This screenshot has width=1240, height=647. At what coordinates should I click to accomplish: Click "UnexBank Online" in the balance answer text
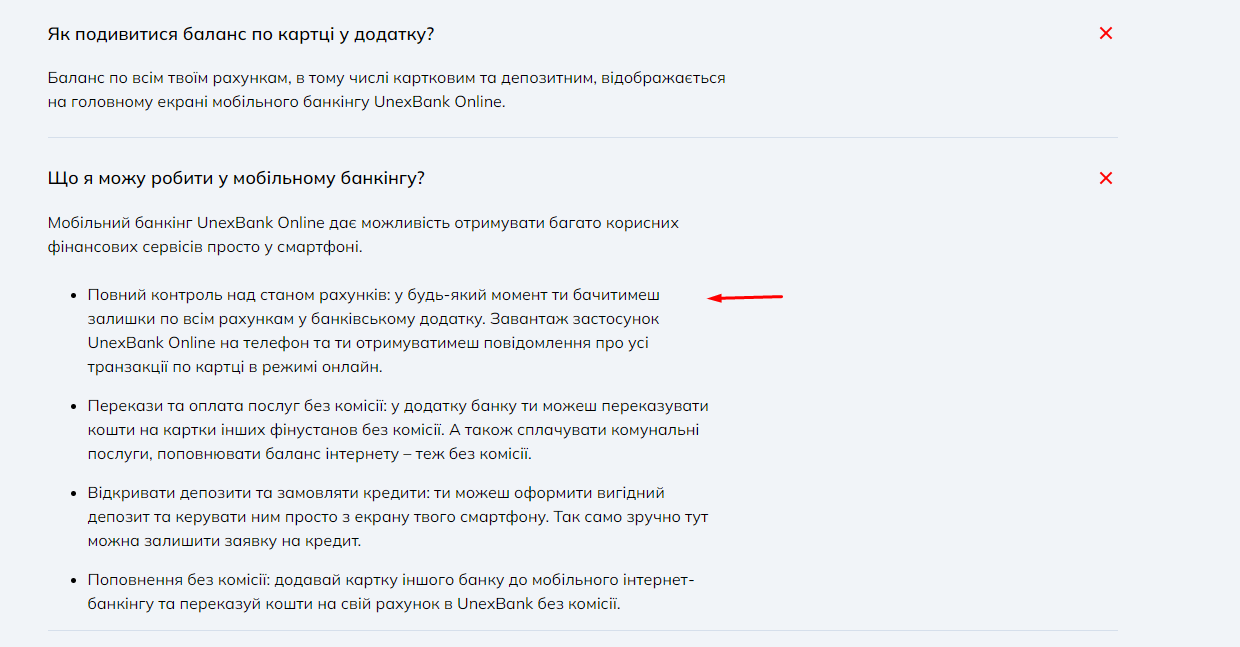[440, 102]
